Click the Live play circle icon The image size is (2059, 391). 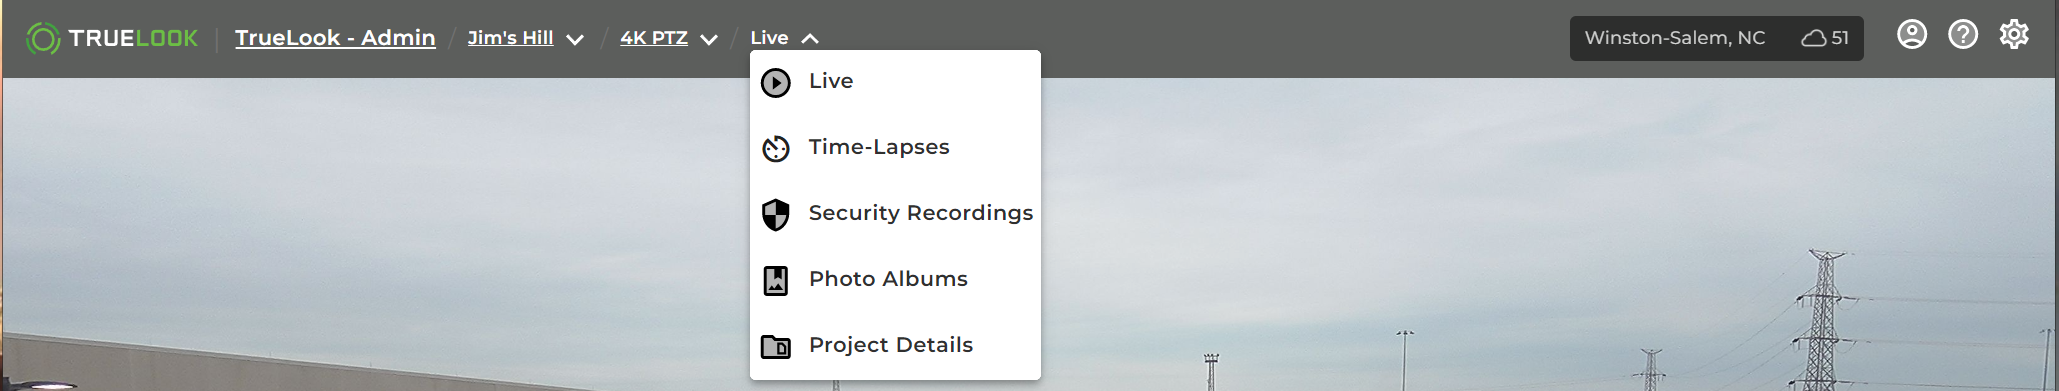(776, 82)
